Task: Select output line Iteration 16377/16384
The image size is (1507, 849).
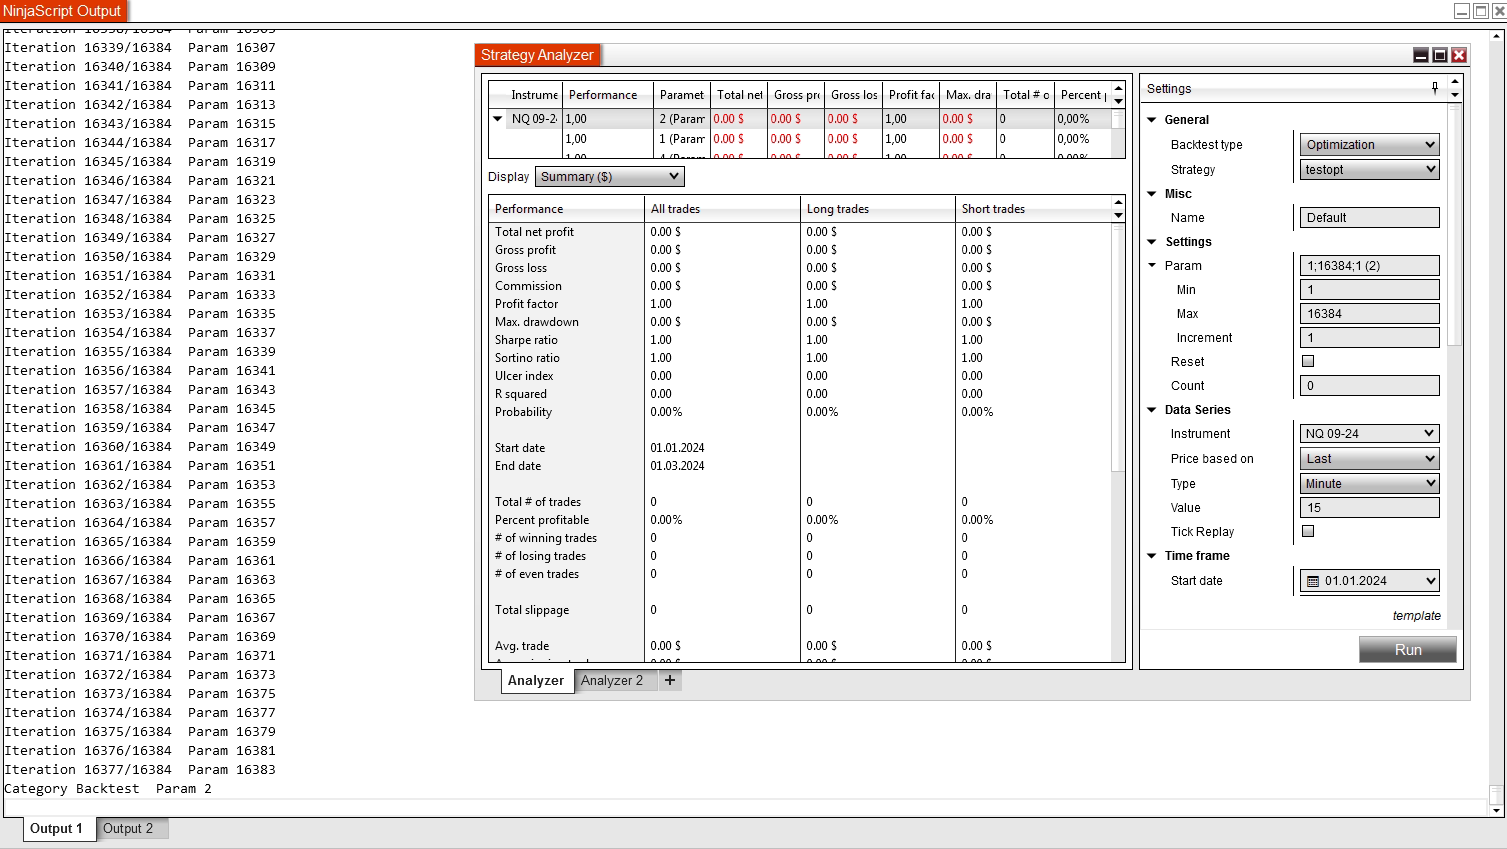Action: pos(140,770)
